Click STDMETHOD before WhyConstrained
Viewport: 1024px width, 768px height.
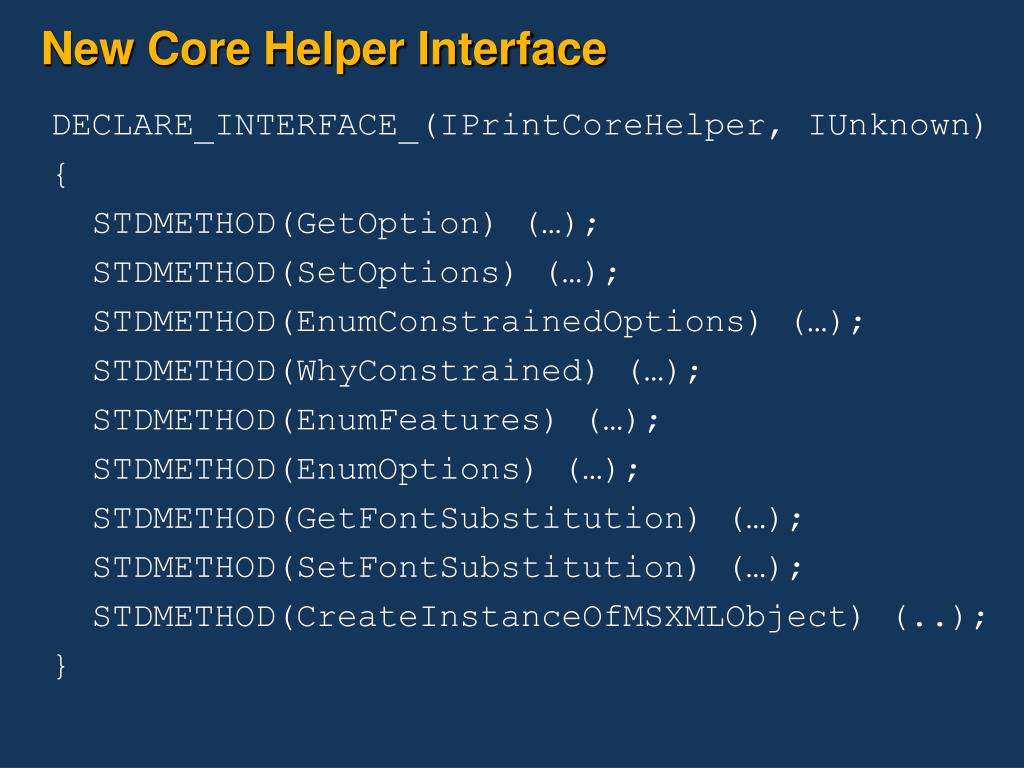184,372
